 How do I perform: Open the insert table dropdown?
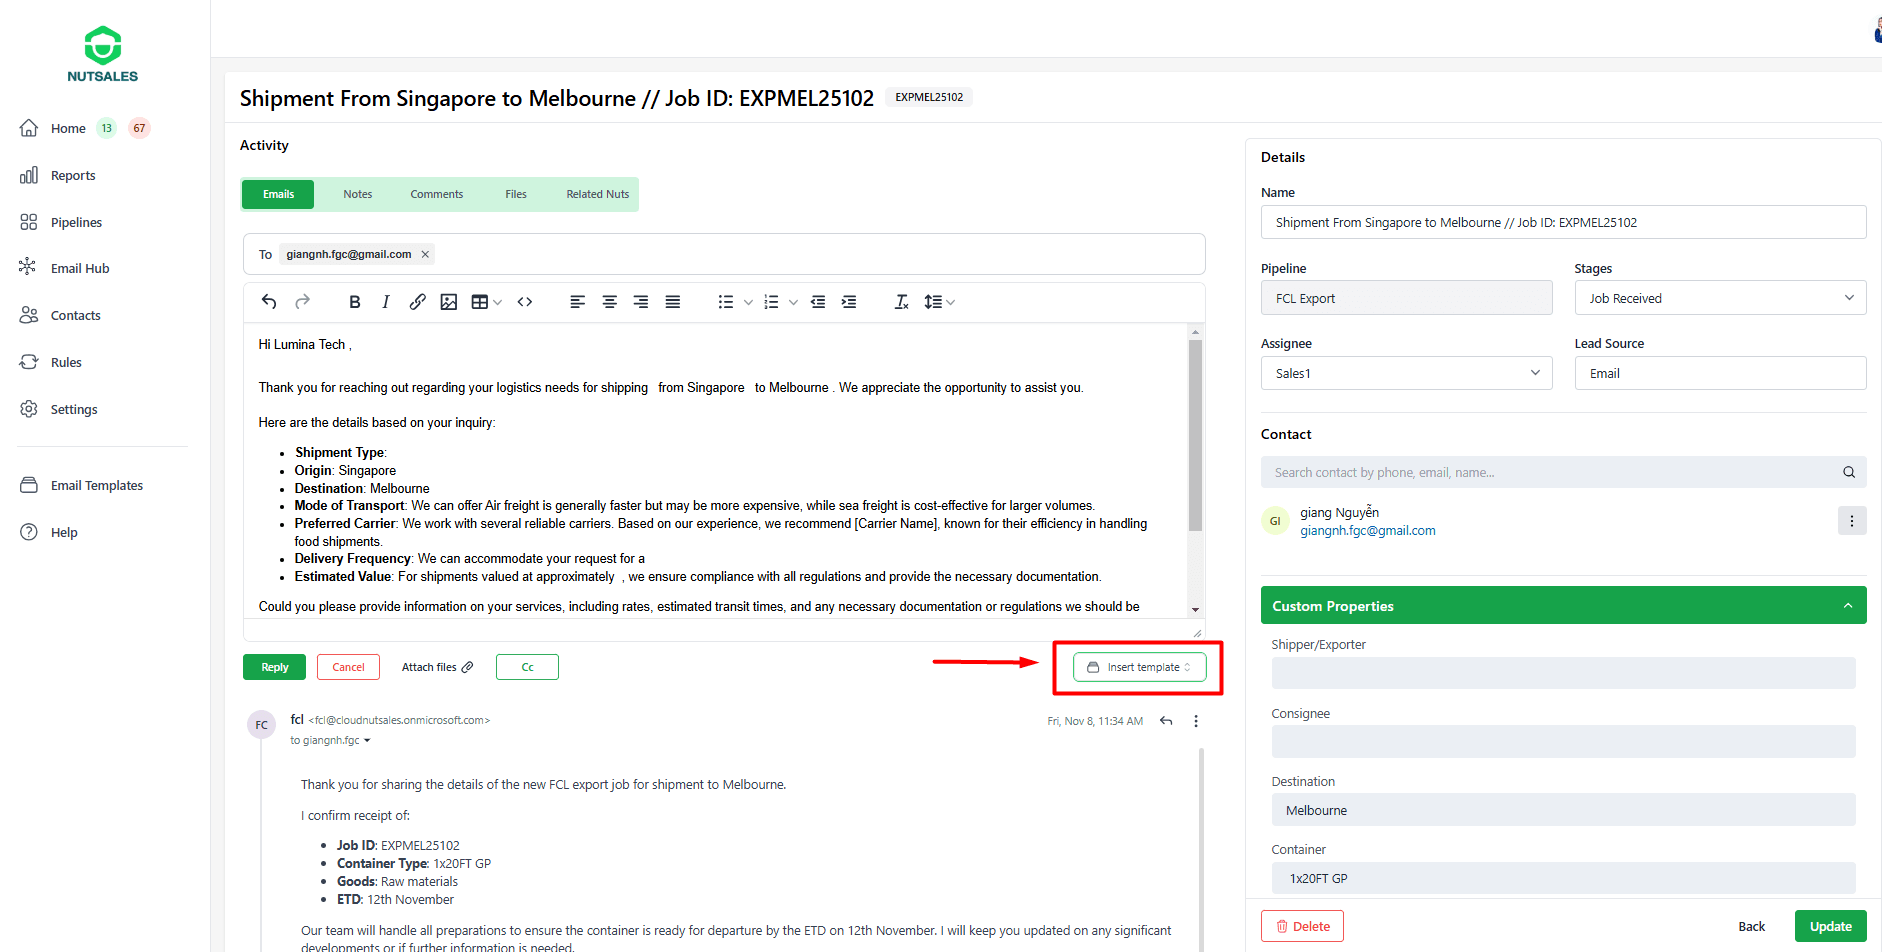[486, 301]
